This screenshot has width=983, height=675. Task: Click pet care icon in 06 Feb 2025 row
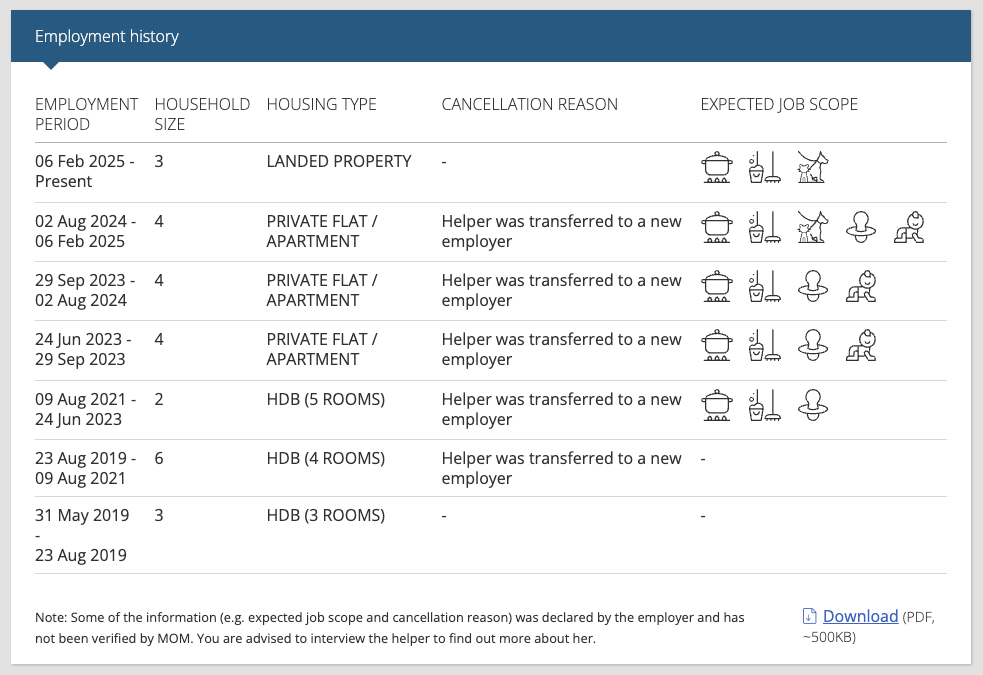click(812, 167)
